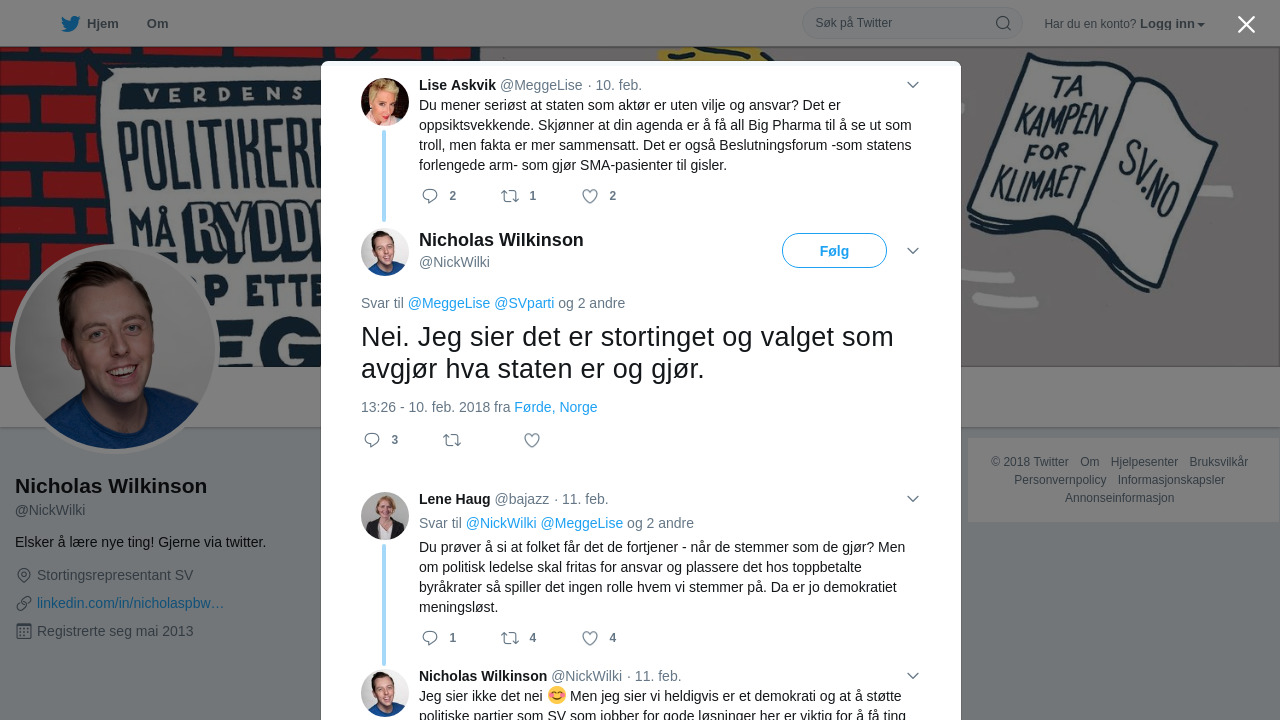1280x720 pixels.
Task: Reply to the main Nicholas Wilkinson tweet
Action: pos(372,440)
